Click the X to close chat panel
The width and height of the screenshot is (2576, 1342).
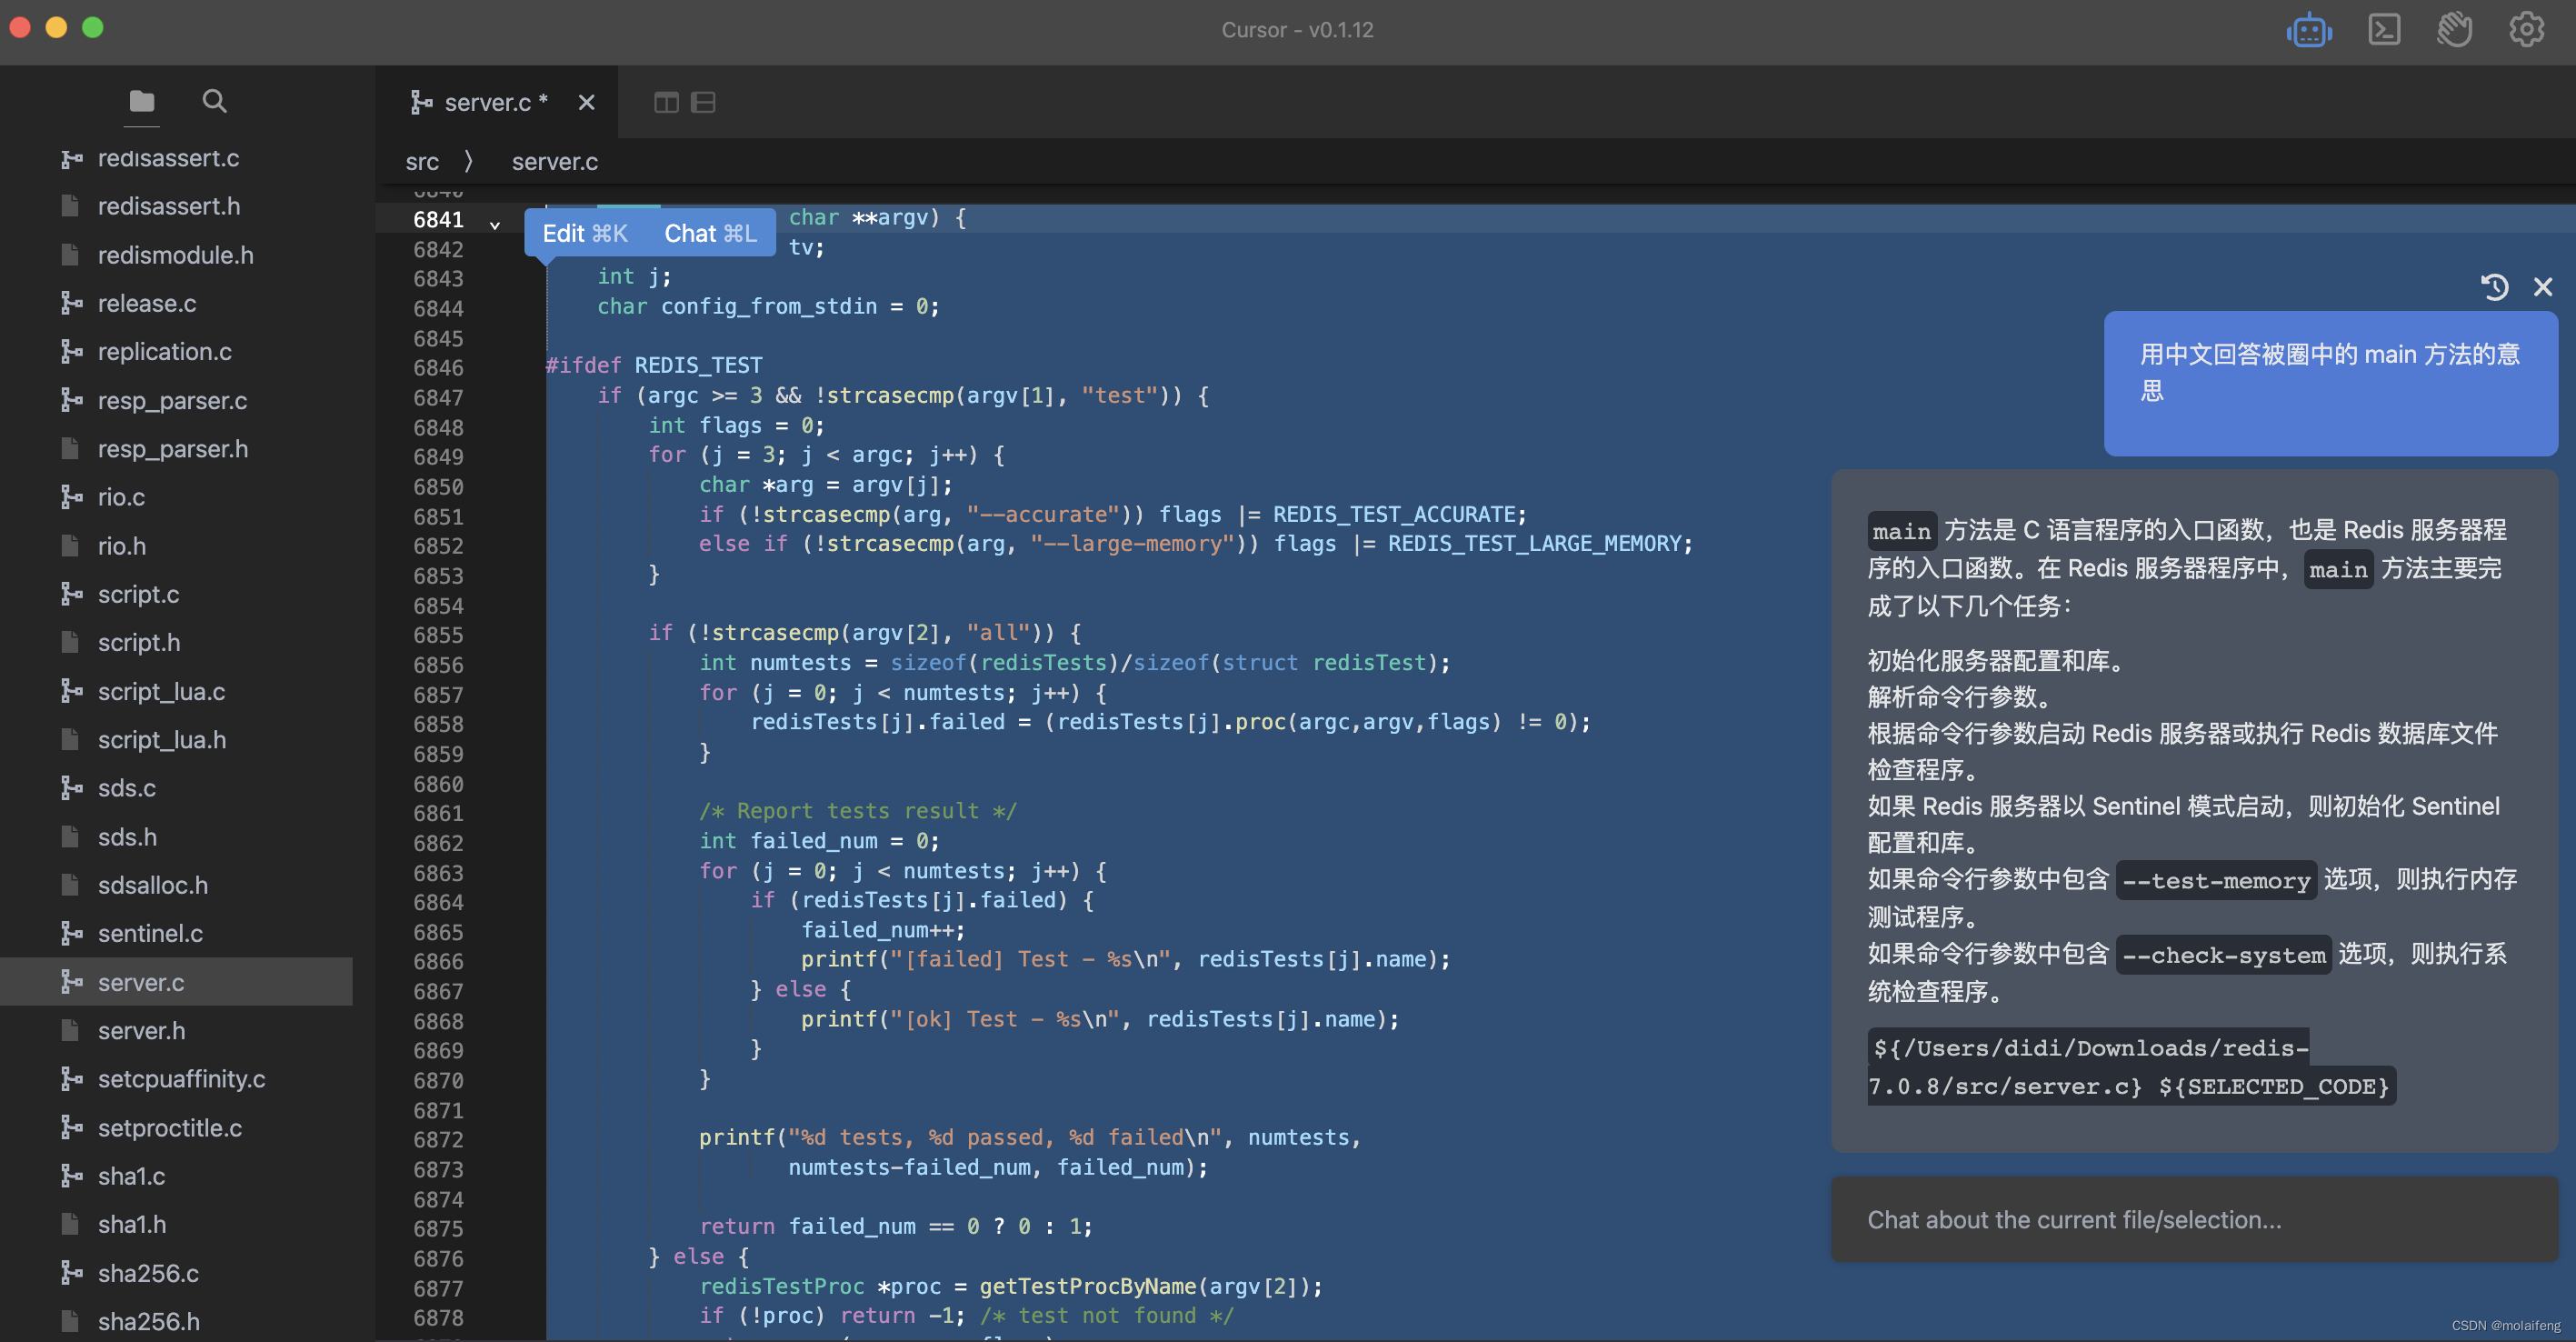2543,286
